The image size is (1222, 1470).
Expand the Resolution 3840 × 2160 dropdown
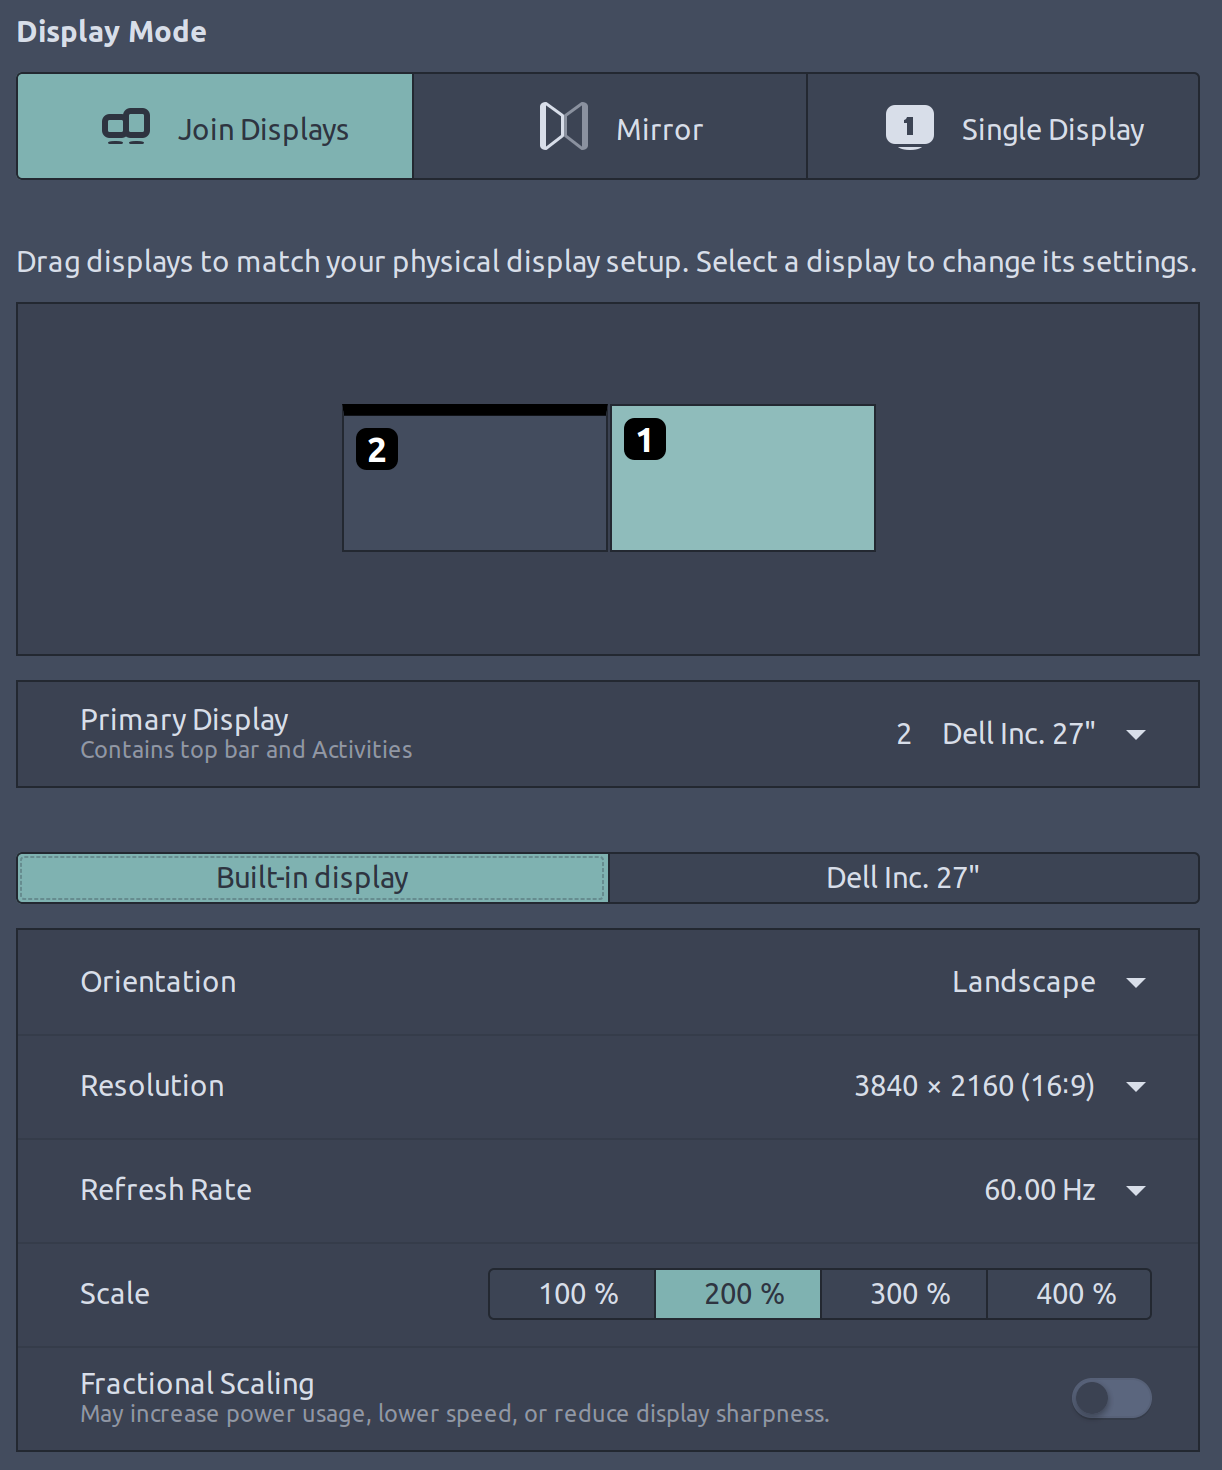[1000, 1086]
